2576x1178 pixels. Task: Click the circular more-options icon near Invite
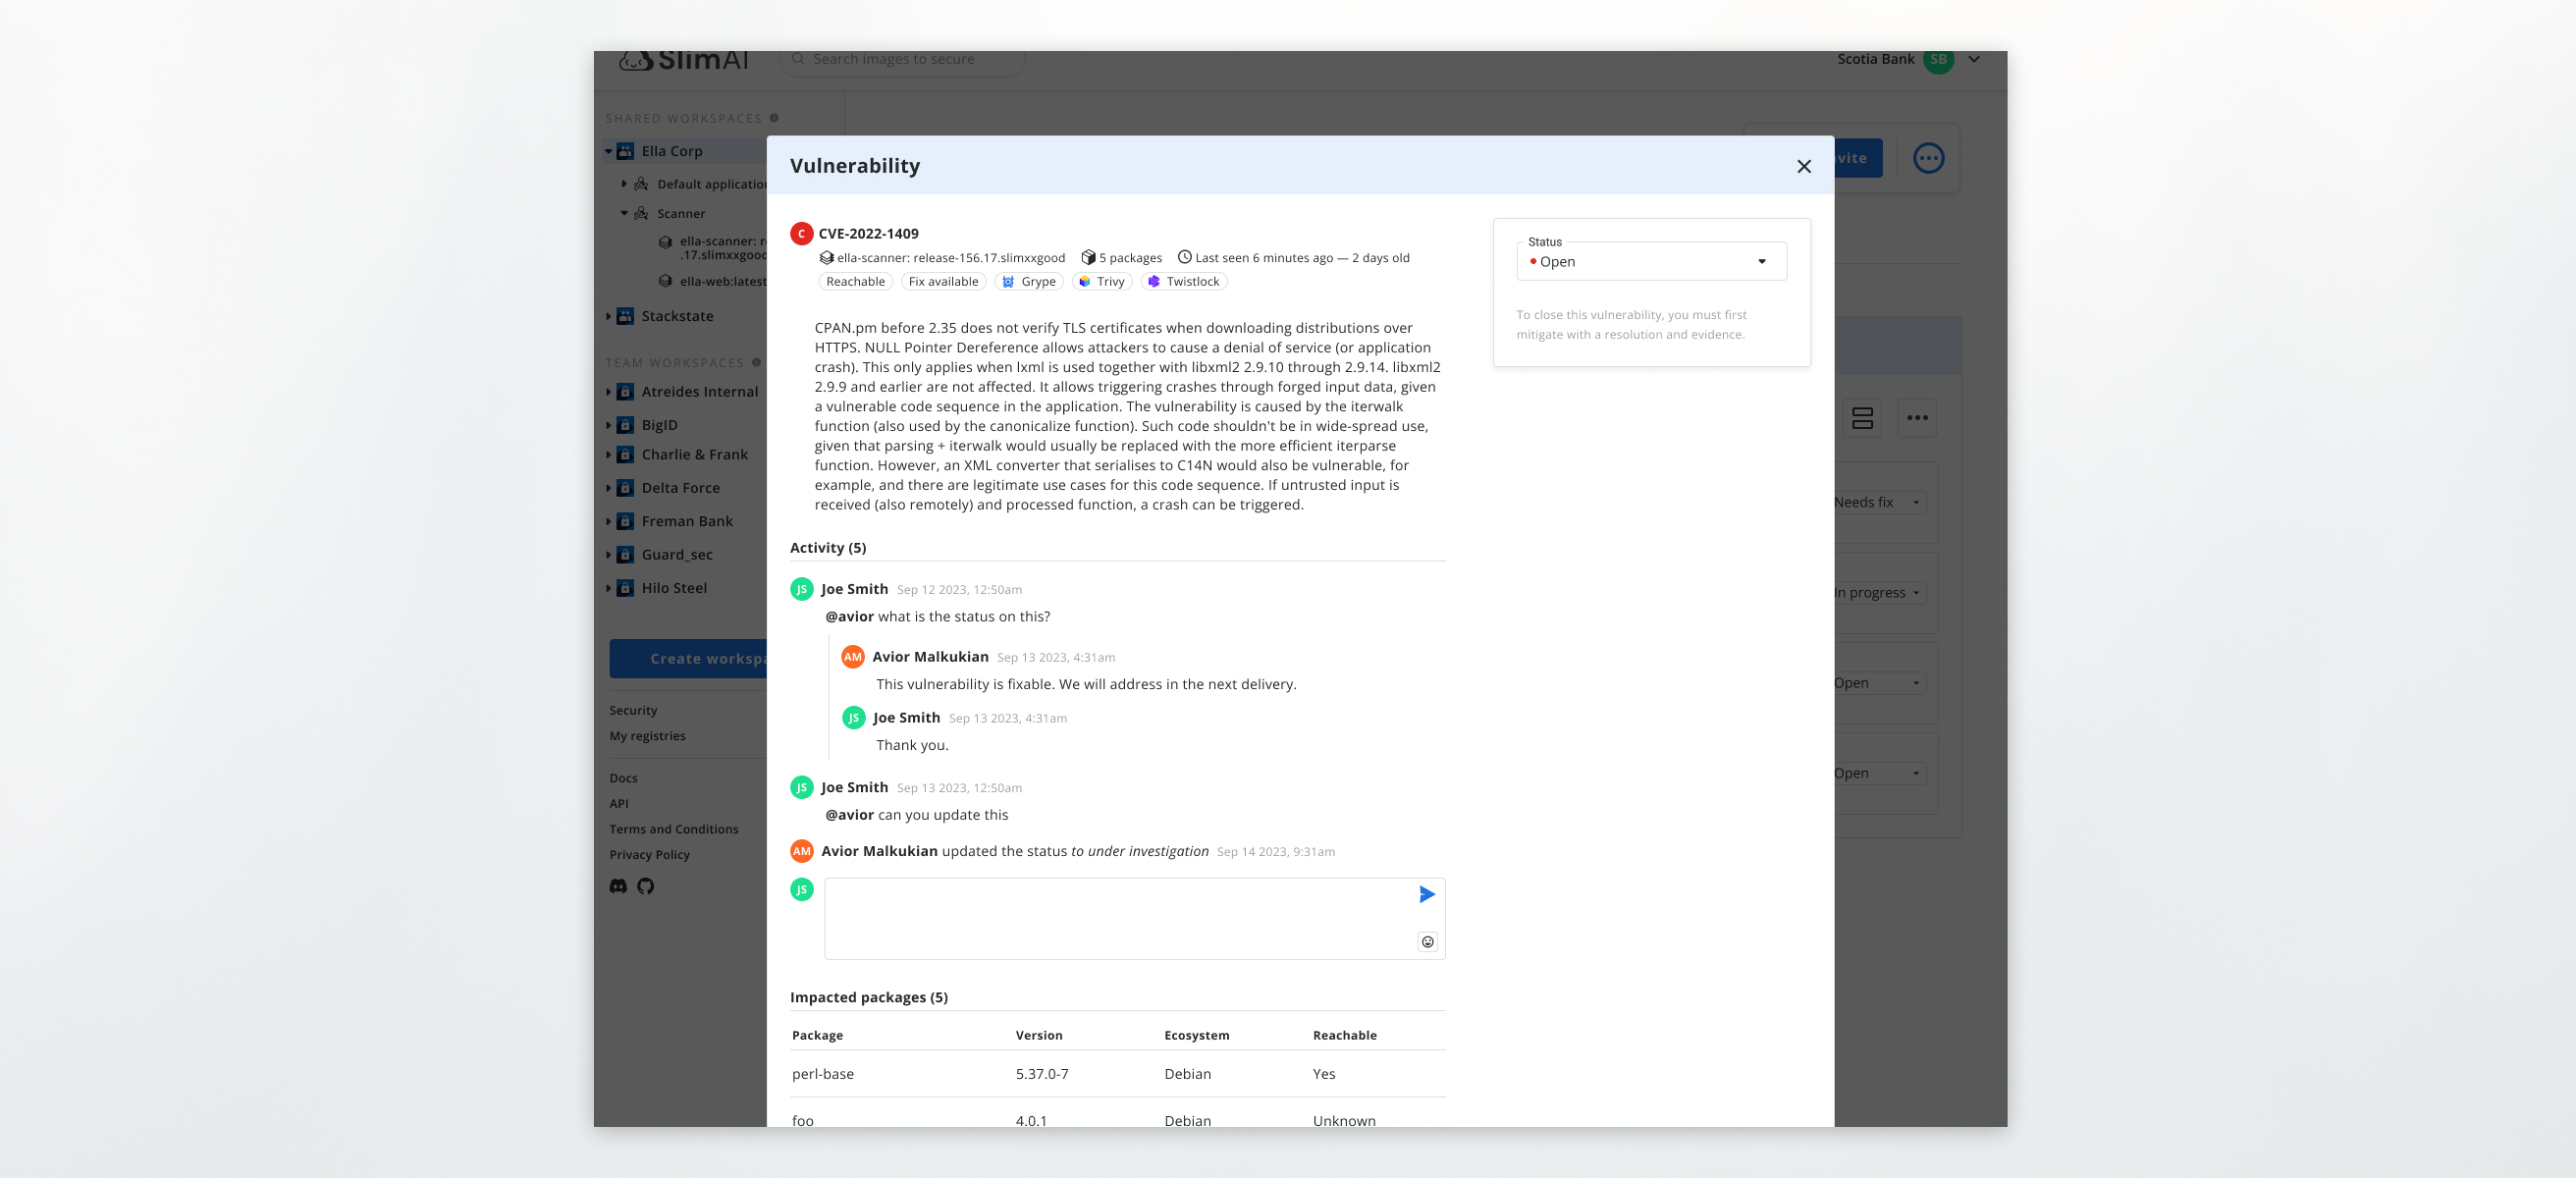tap(1928, 158)
